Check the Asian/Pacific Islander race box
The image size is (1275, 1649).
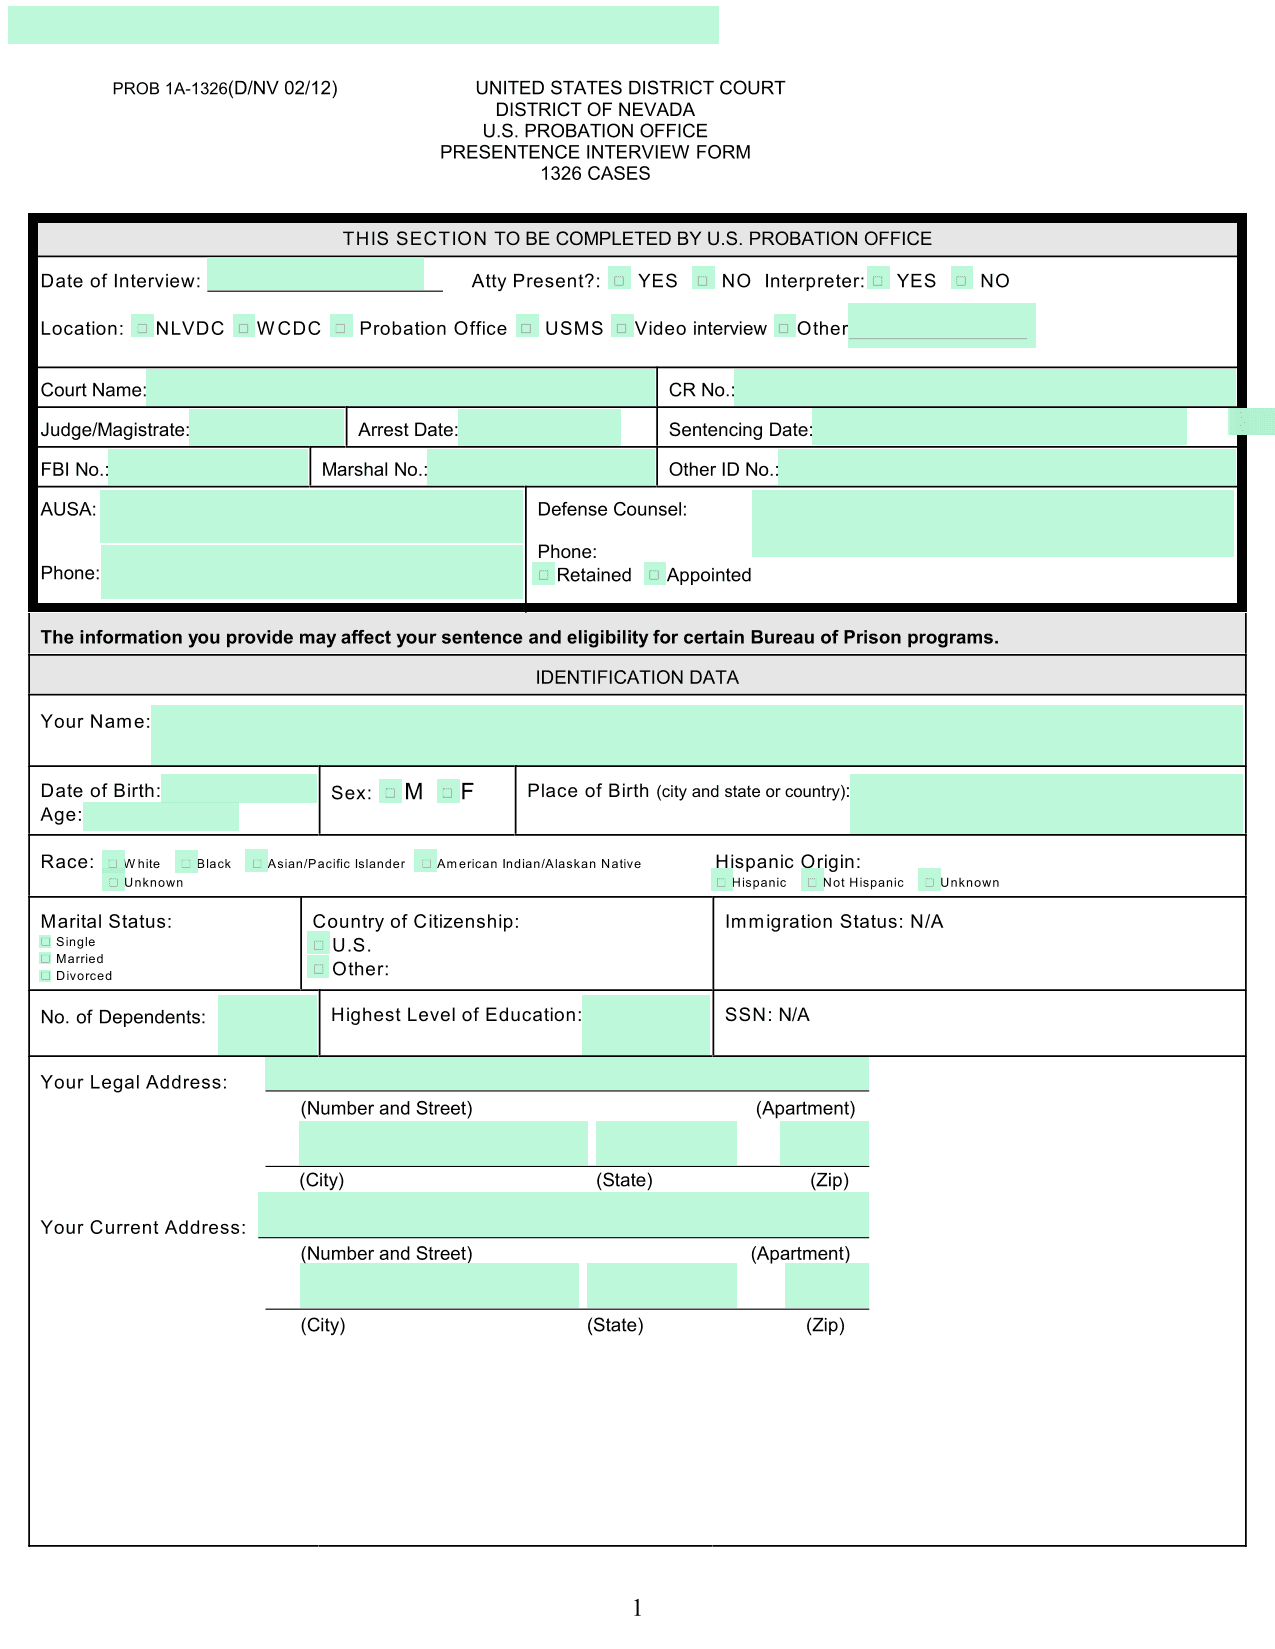[257, 863]
